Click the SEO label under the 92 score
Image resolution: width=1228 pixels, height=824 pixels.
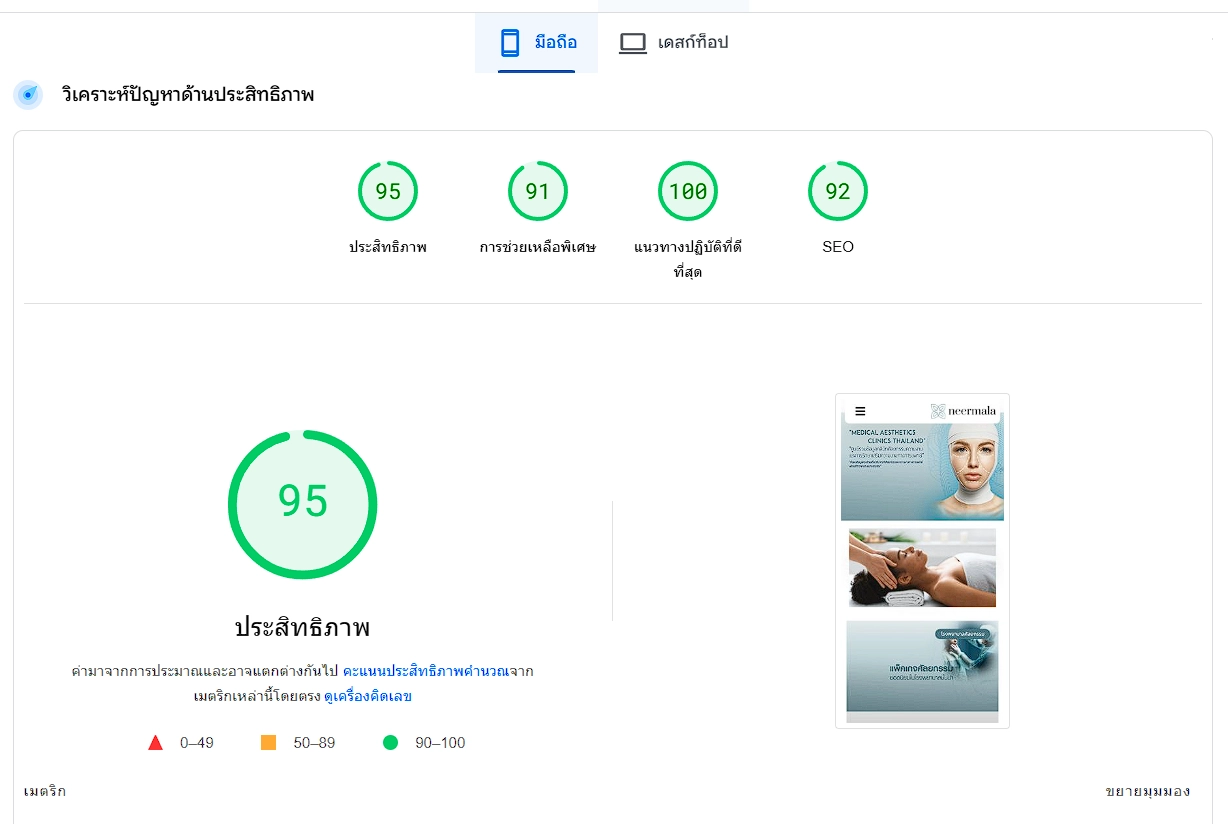[x=838, y=246]
